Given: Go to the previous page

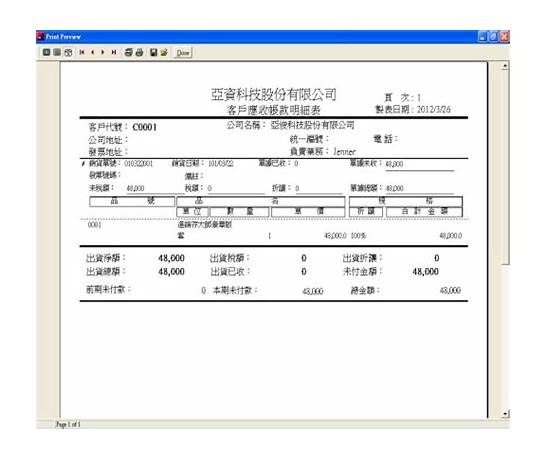Looking at the screenshot, I should [x=93, y=52].
